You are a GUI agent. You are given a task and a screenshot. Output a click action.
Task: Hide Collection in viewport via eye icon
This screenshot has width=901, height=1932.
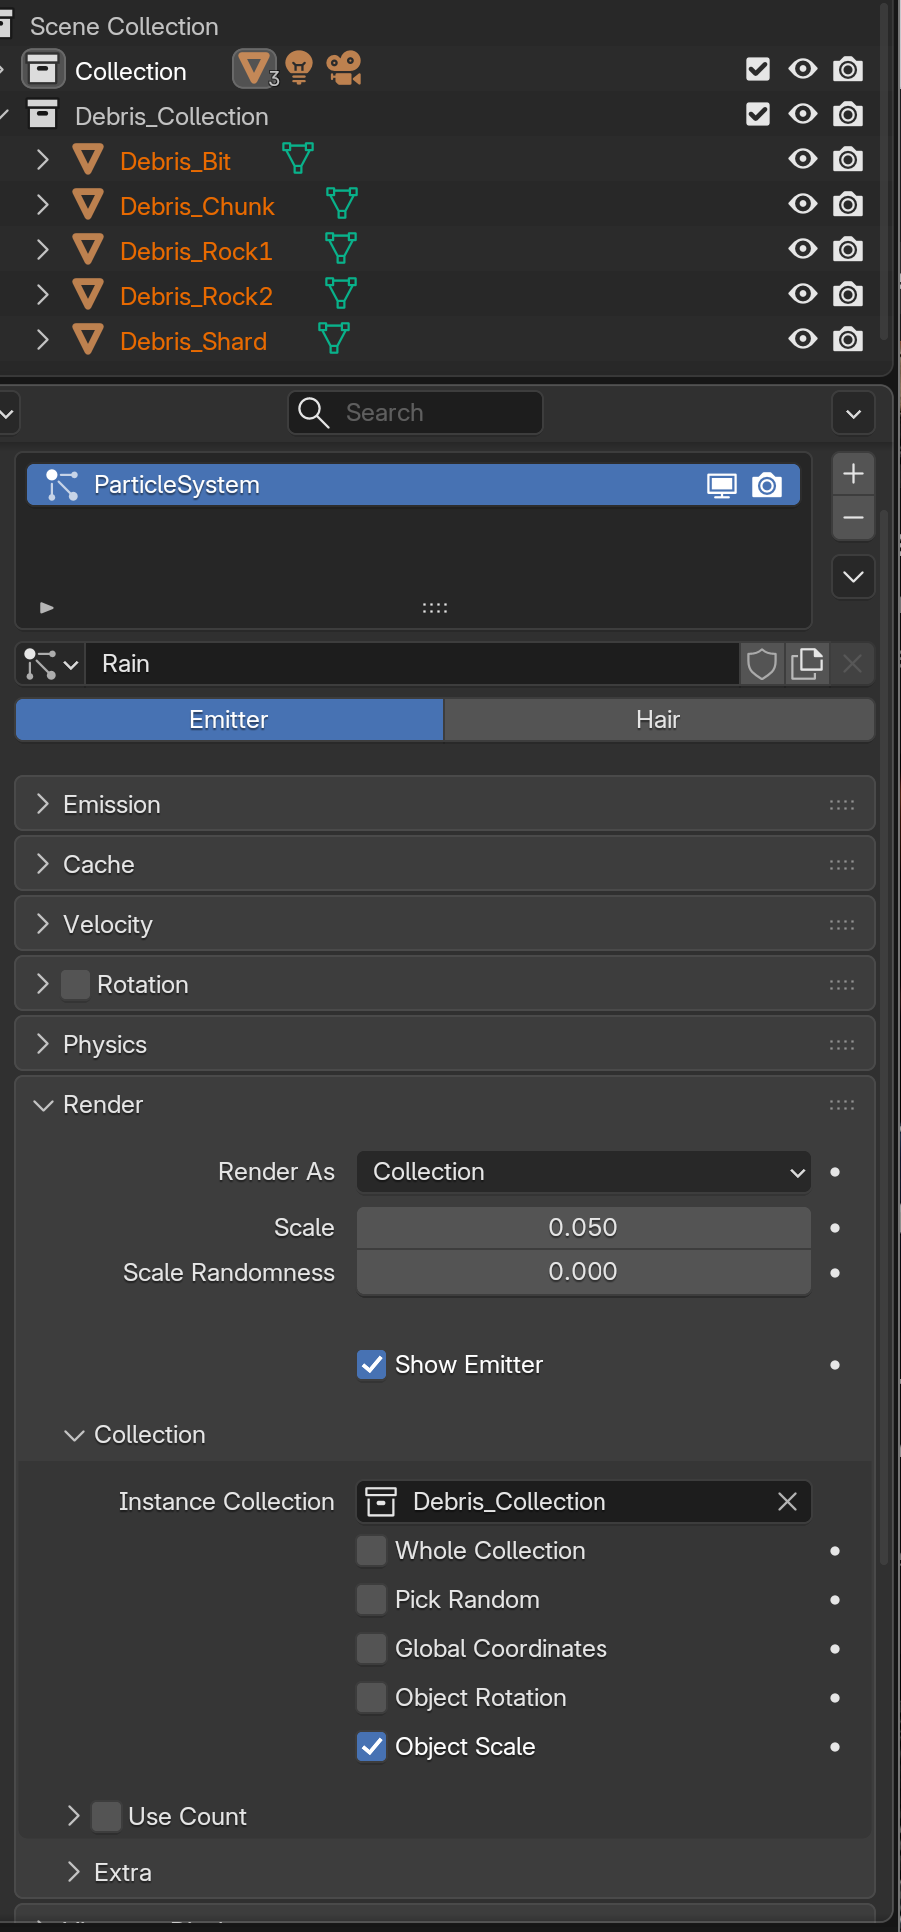[803, 69]
